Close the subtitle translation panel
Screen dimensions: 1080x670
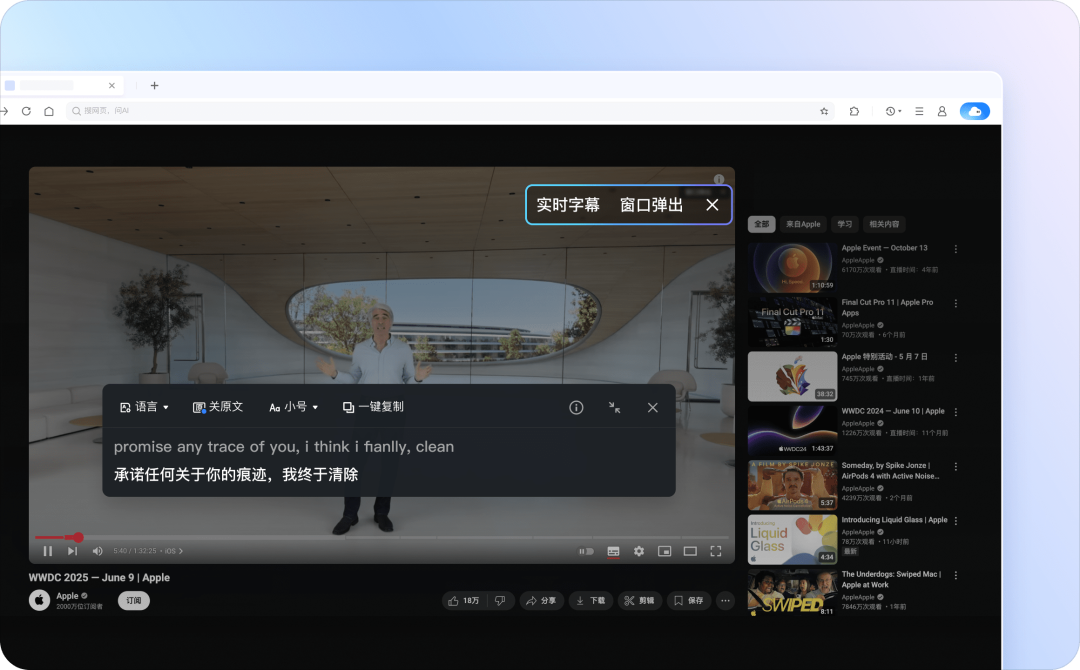[652, 408]
